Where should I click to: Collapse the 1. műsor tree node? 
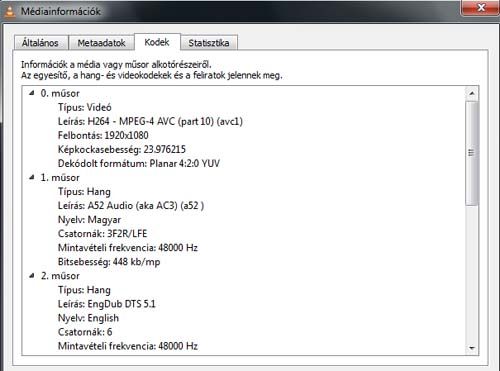coord(32,178)
